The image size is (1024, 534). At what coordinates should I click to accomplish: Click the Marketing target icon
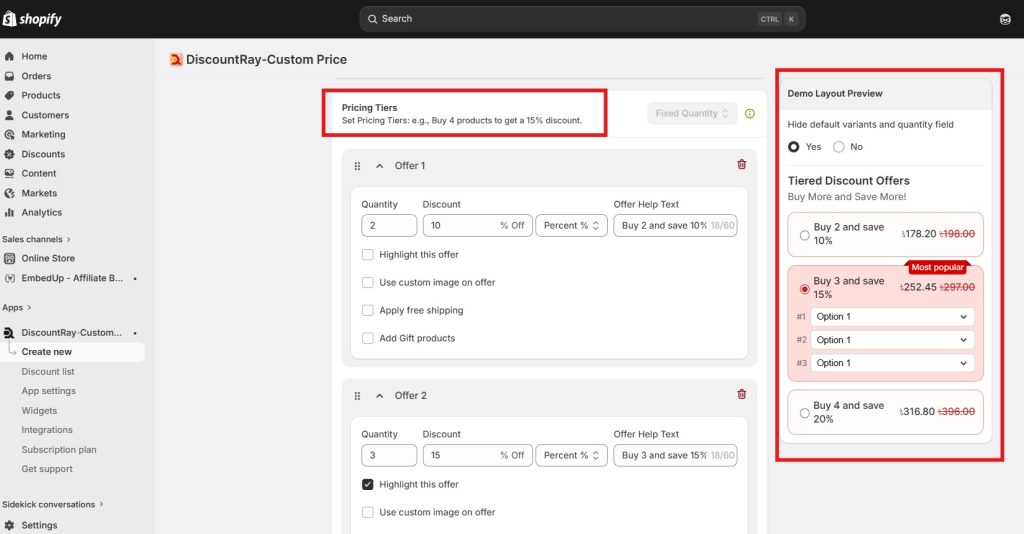(9, 134)
